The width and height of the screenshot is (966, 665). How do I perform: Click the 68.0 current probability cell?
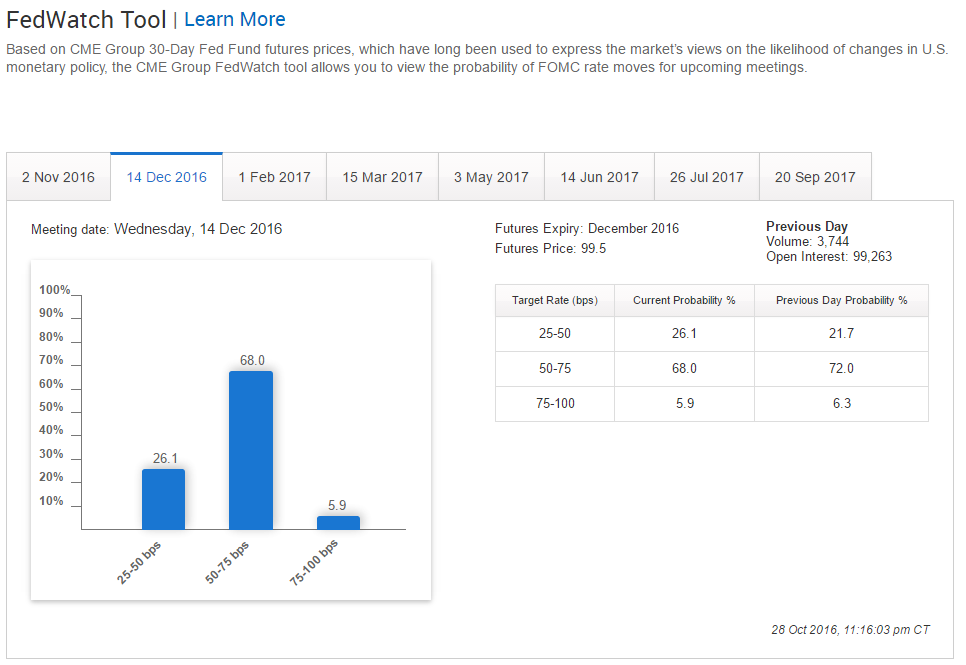coord(684,369)
